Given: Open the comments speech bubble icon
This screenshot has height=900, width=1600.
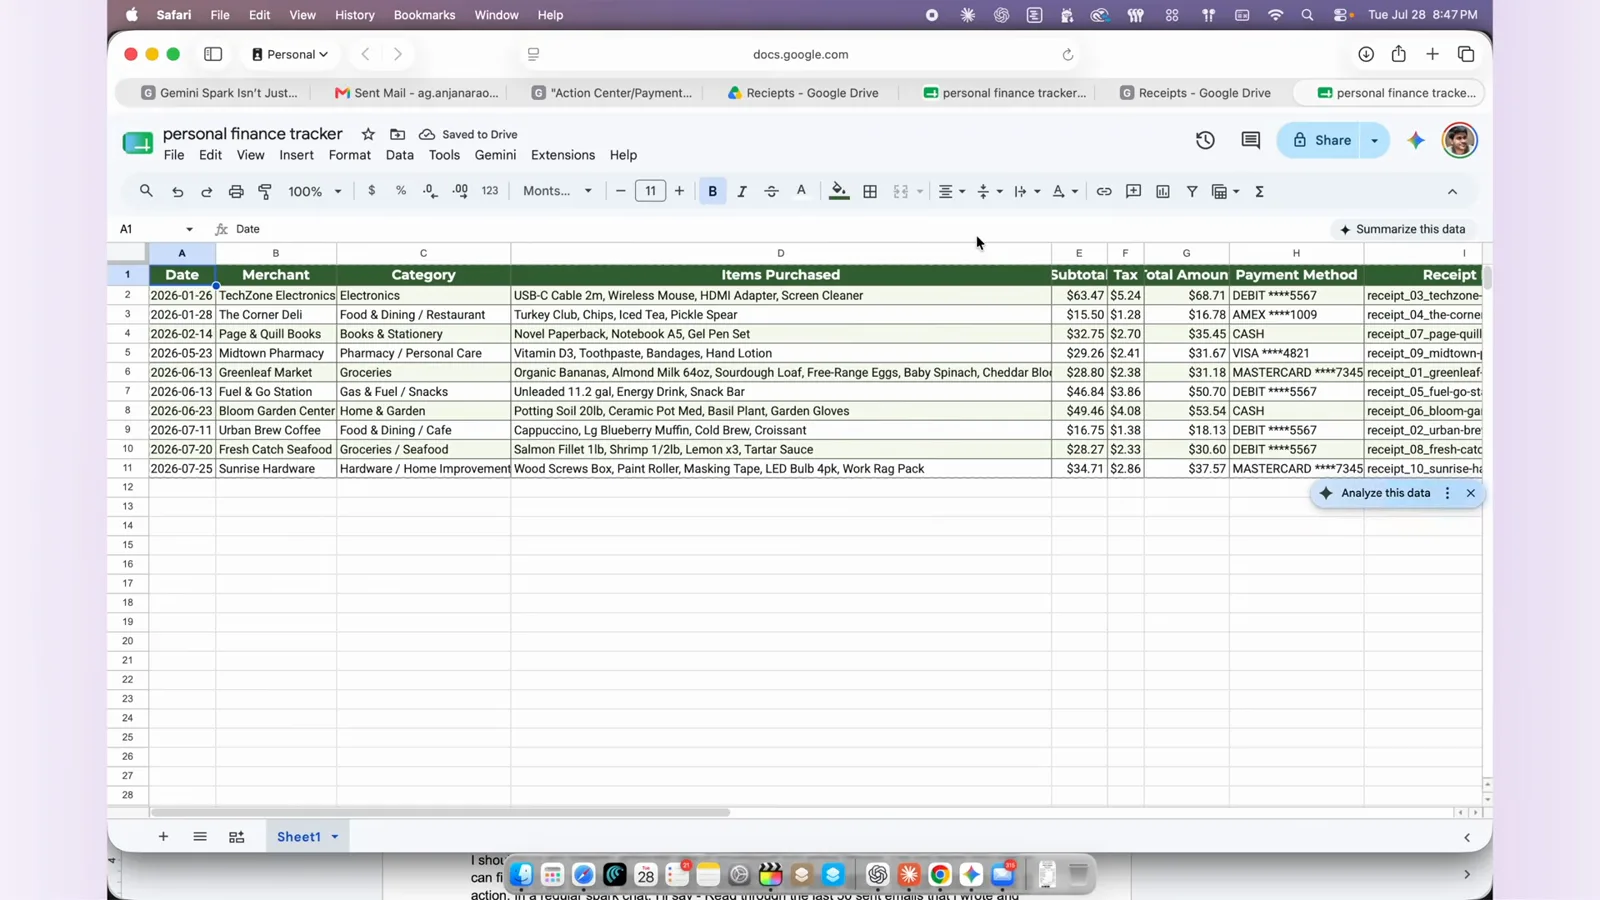Looking at the screenshot, I should [1251, 140].
